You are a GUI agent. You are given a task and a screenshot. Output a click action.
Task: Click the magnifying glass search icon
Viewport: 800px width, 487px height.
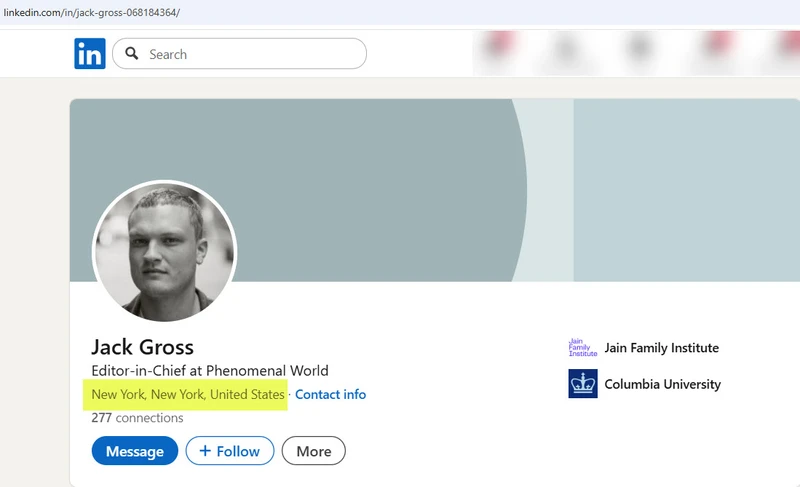coord(131,54)
